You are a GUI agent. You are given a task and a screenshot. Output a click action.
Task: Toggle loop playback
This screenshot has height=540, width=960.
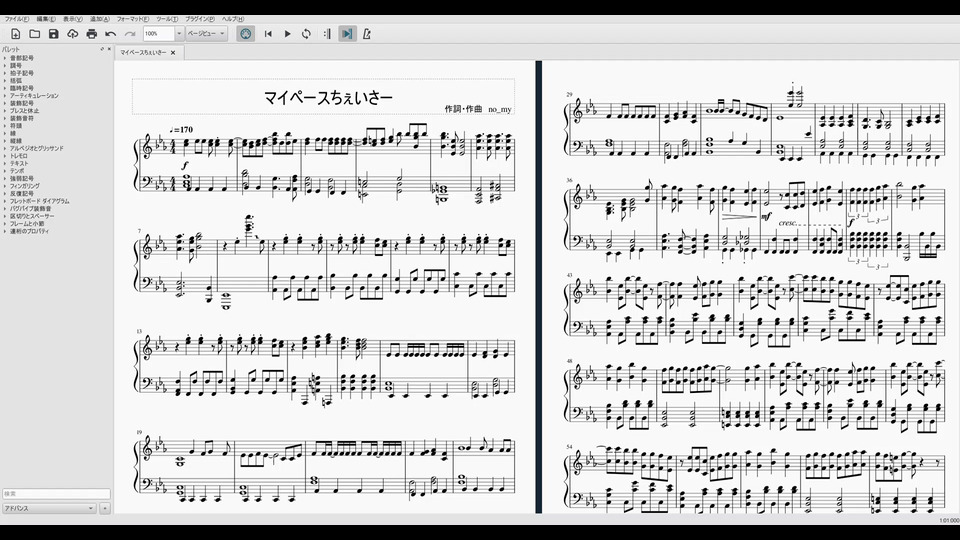click(x=306, y=34)
